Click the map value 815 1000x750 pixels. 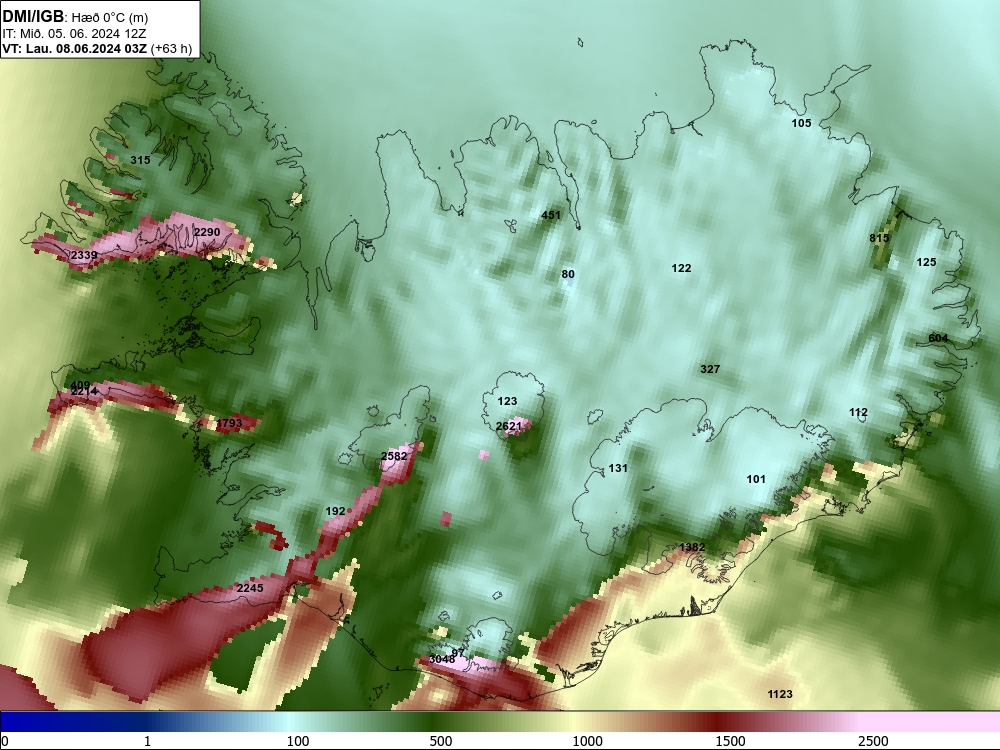879,238
